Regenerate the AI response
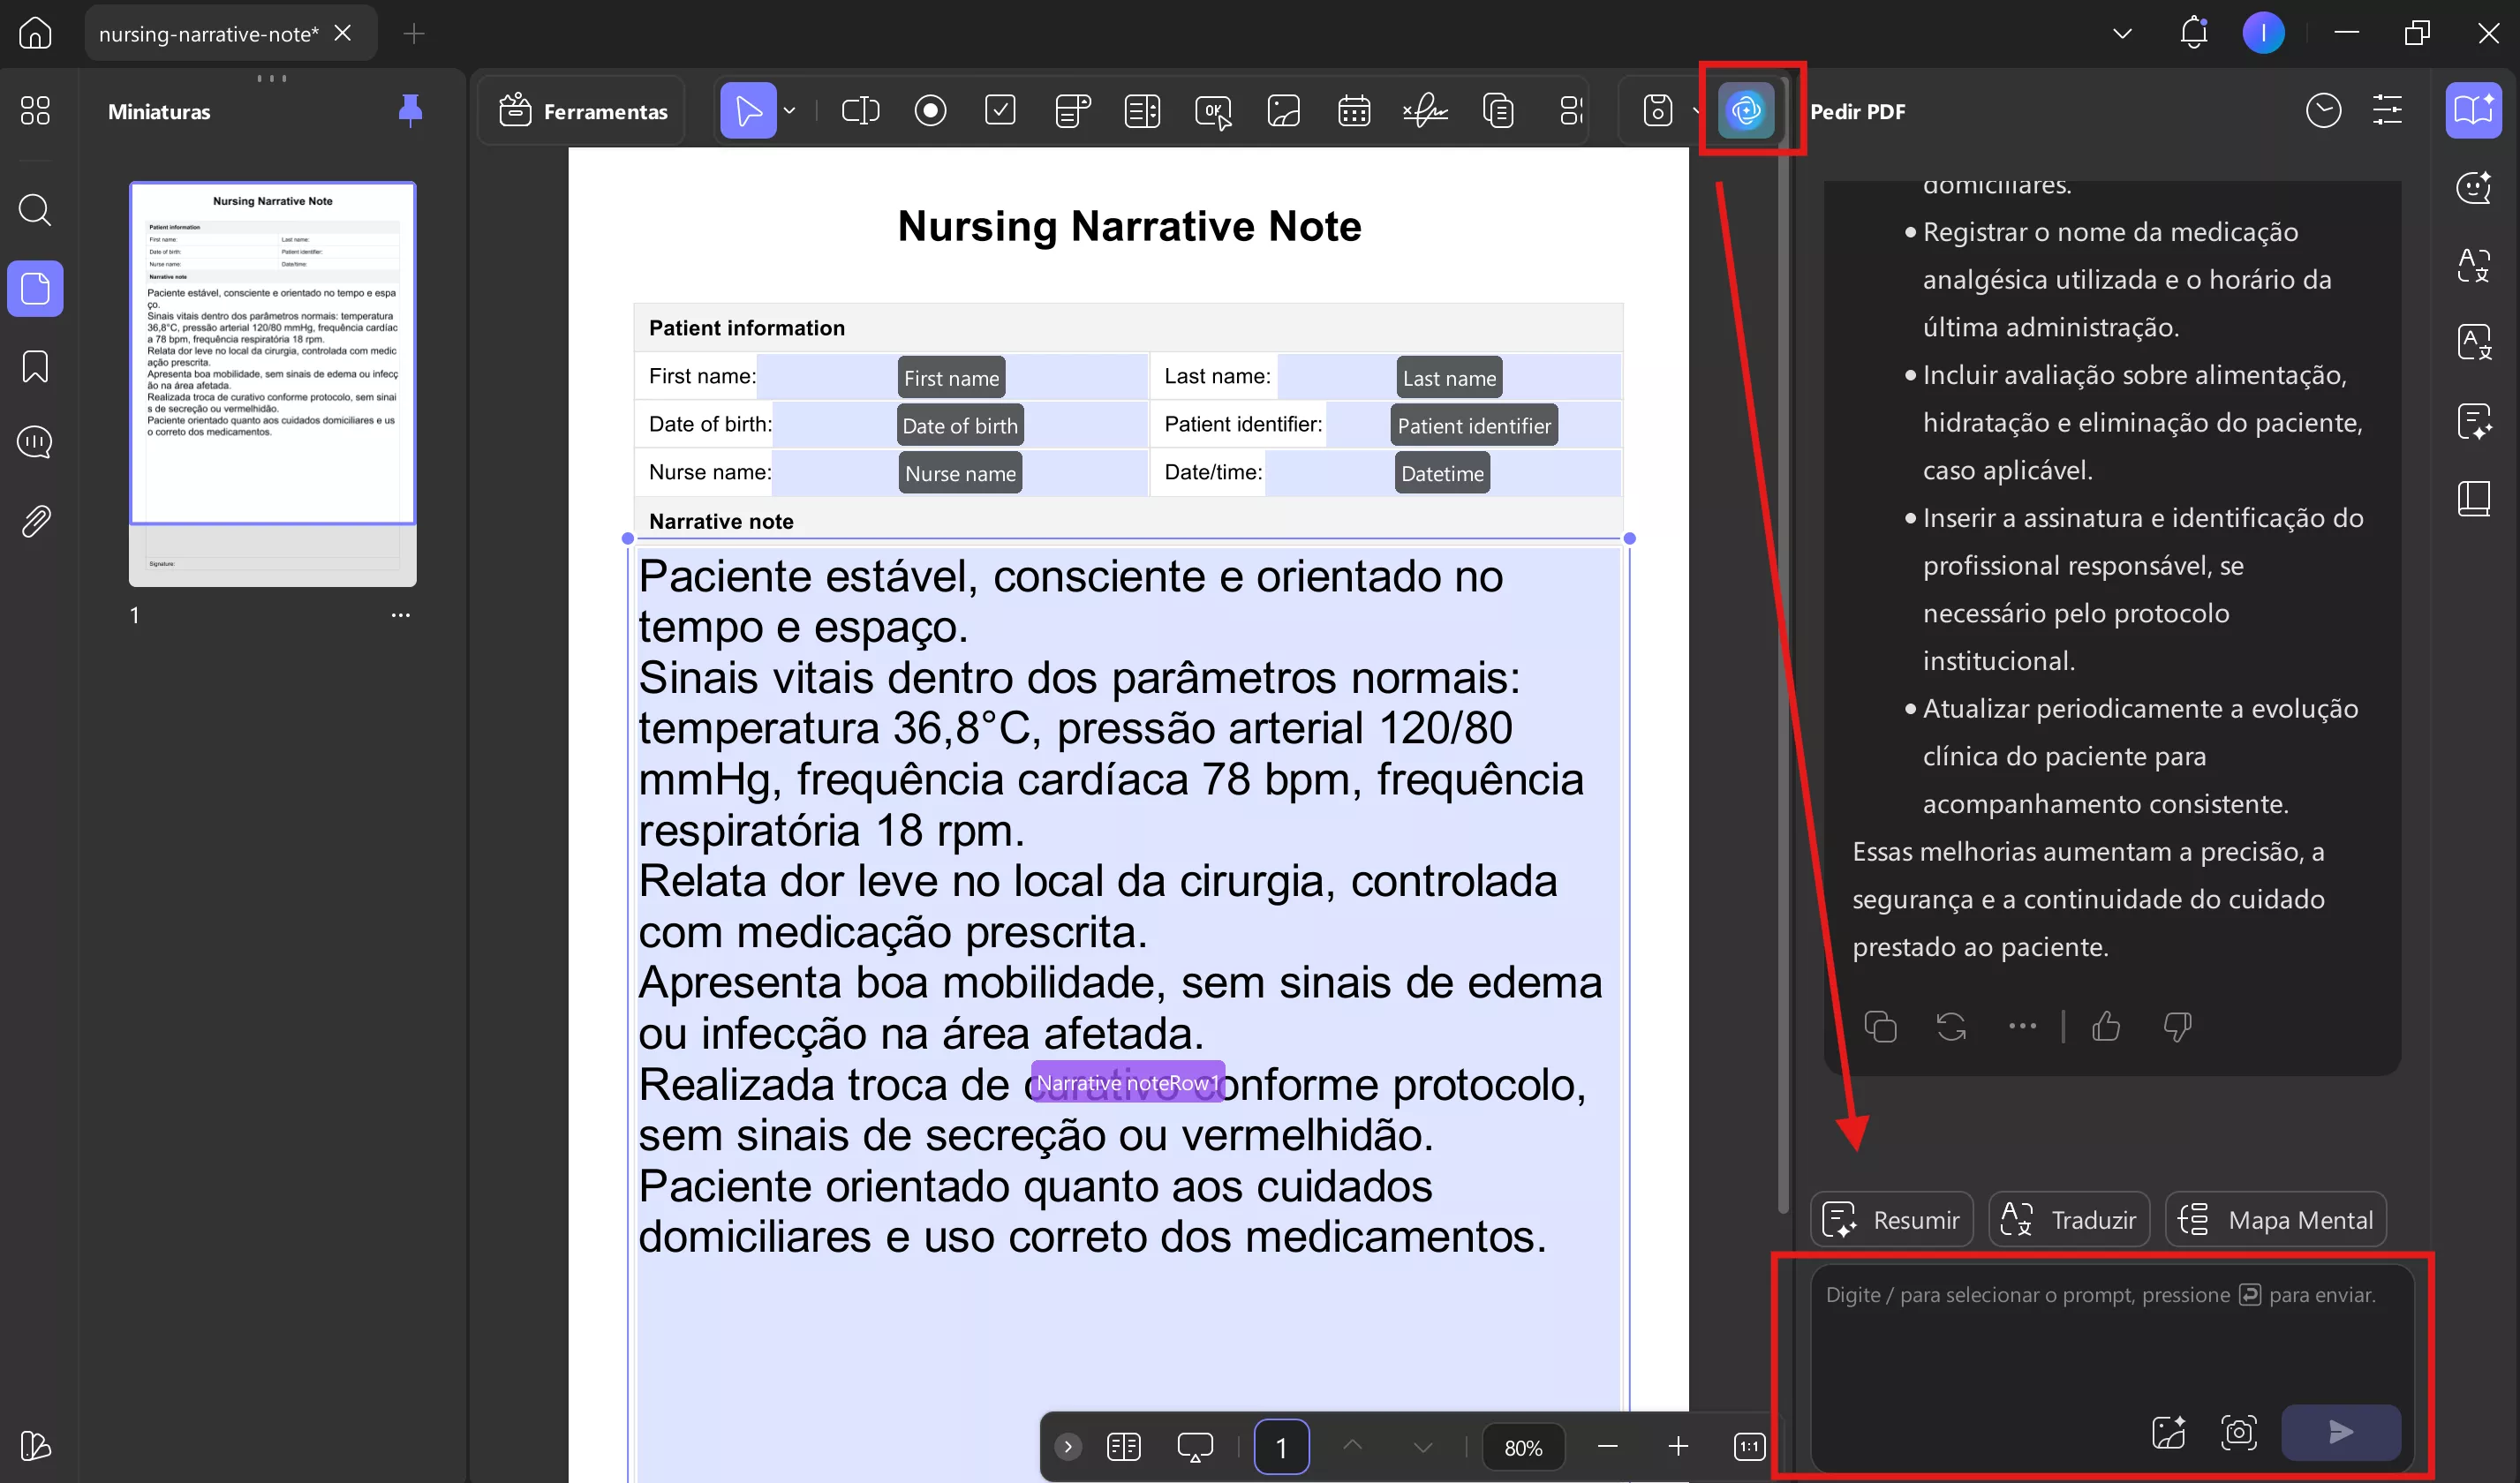Viewport: 2520px width, 1483px height. click(x=1951, y=1027)
